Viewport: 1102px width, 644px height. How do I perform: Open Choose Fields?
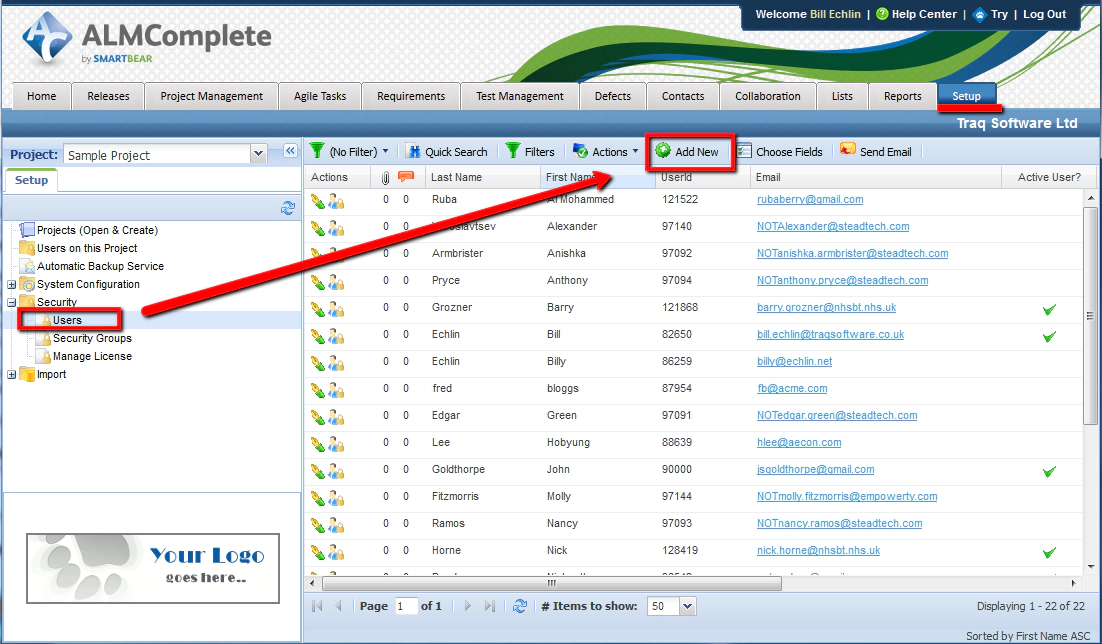[781, 151]
